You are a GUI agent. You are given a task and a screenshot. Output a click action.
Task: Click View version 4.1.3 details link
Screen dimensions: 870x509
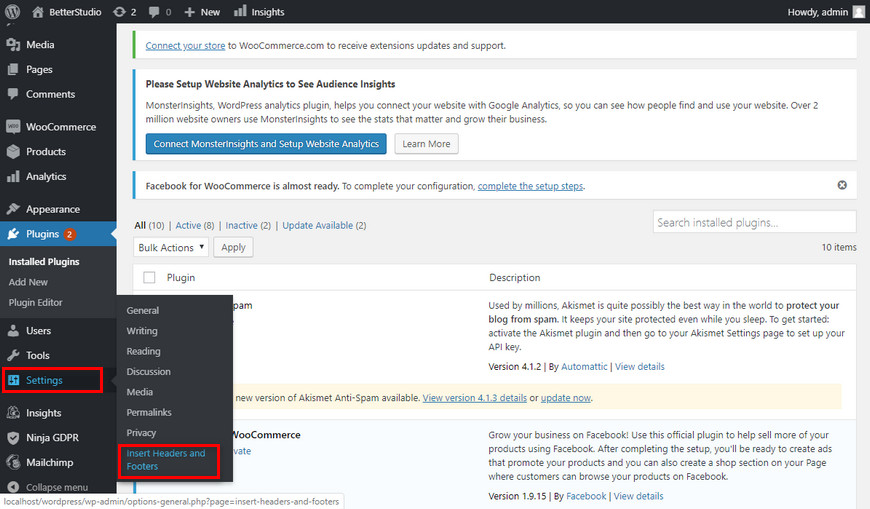tap(474, 398)
